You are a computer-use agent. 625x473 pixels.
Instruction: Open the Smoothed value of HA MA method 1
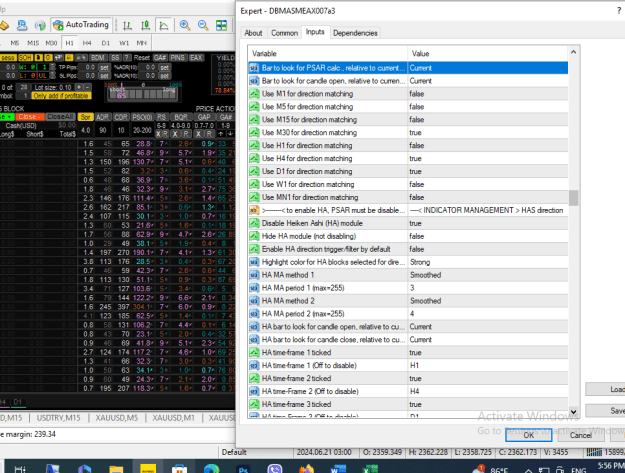click(487, 275)
